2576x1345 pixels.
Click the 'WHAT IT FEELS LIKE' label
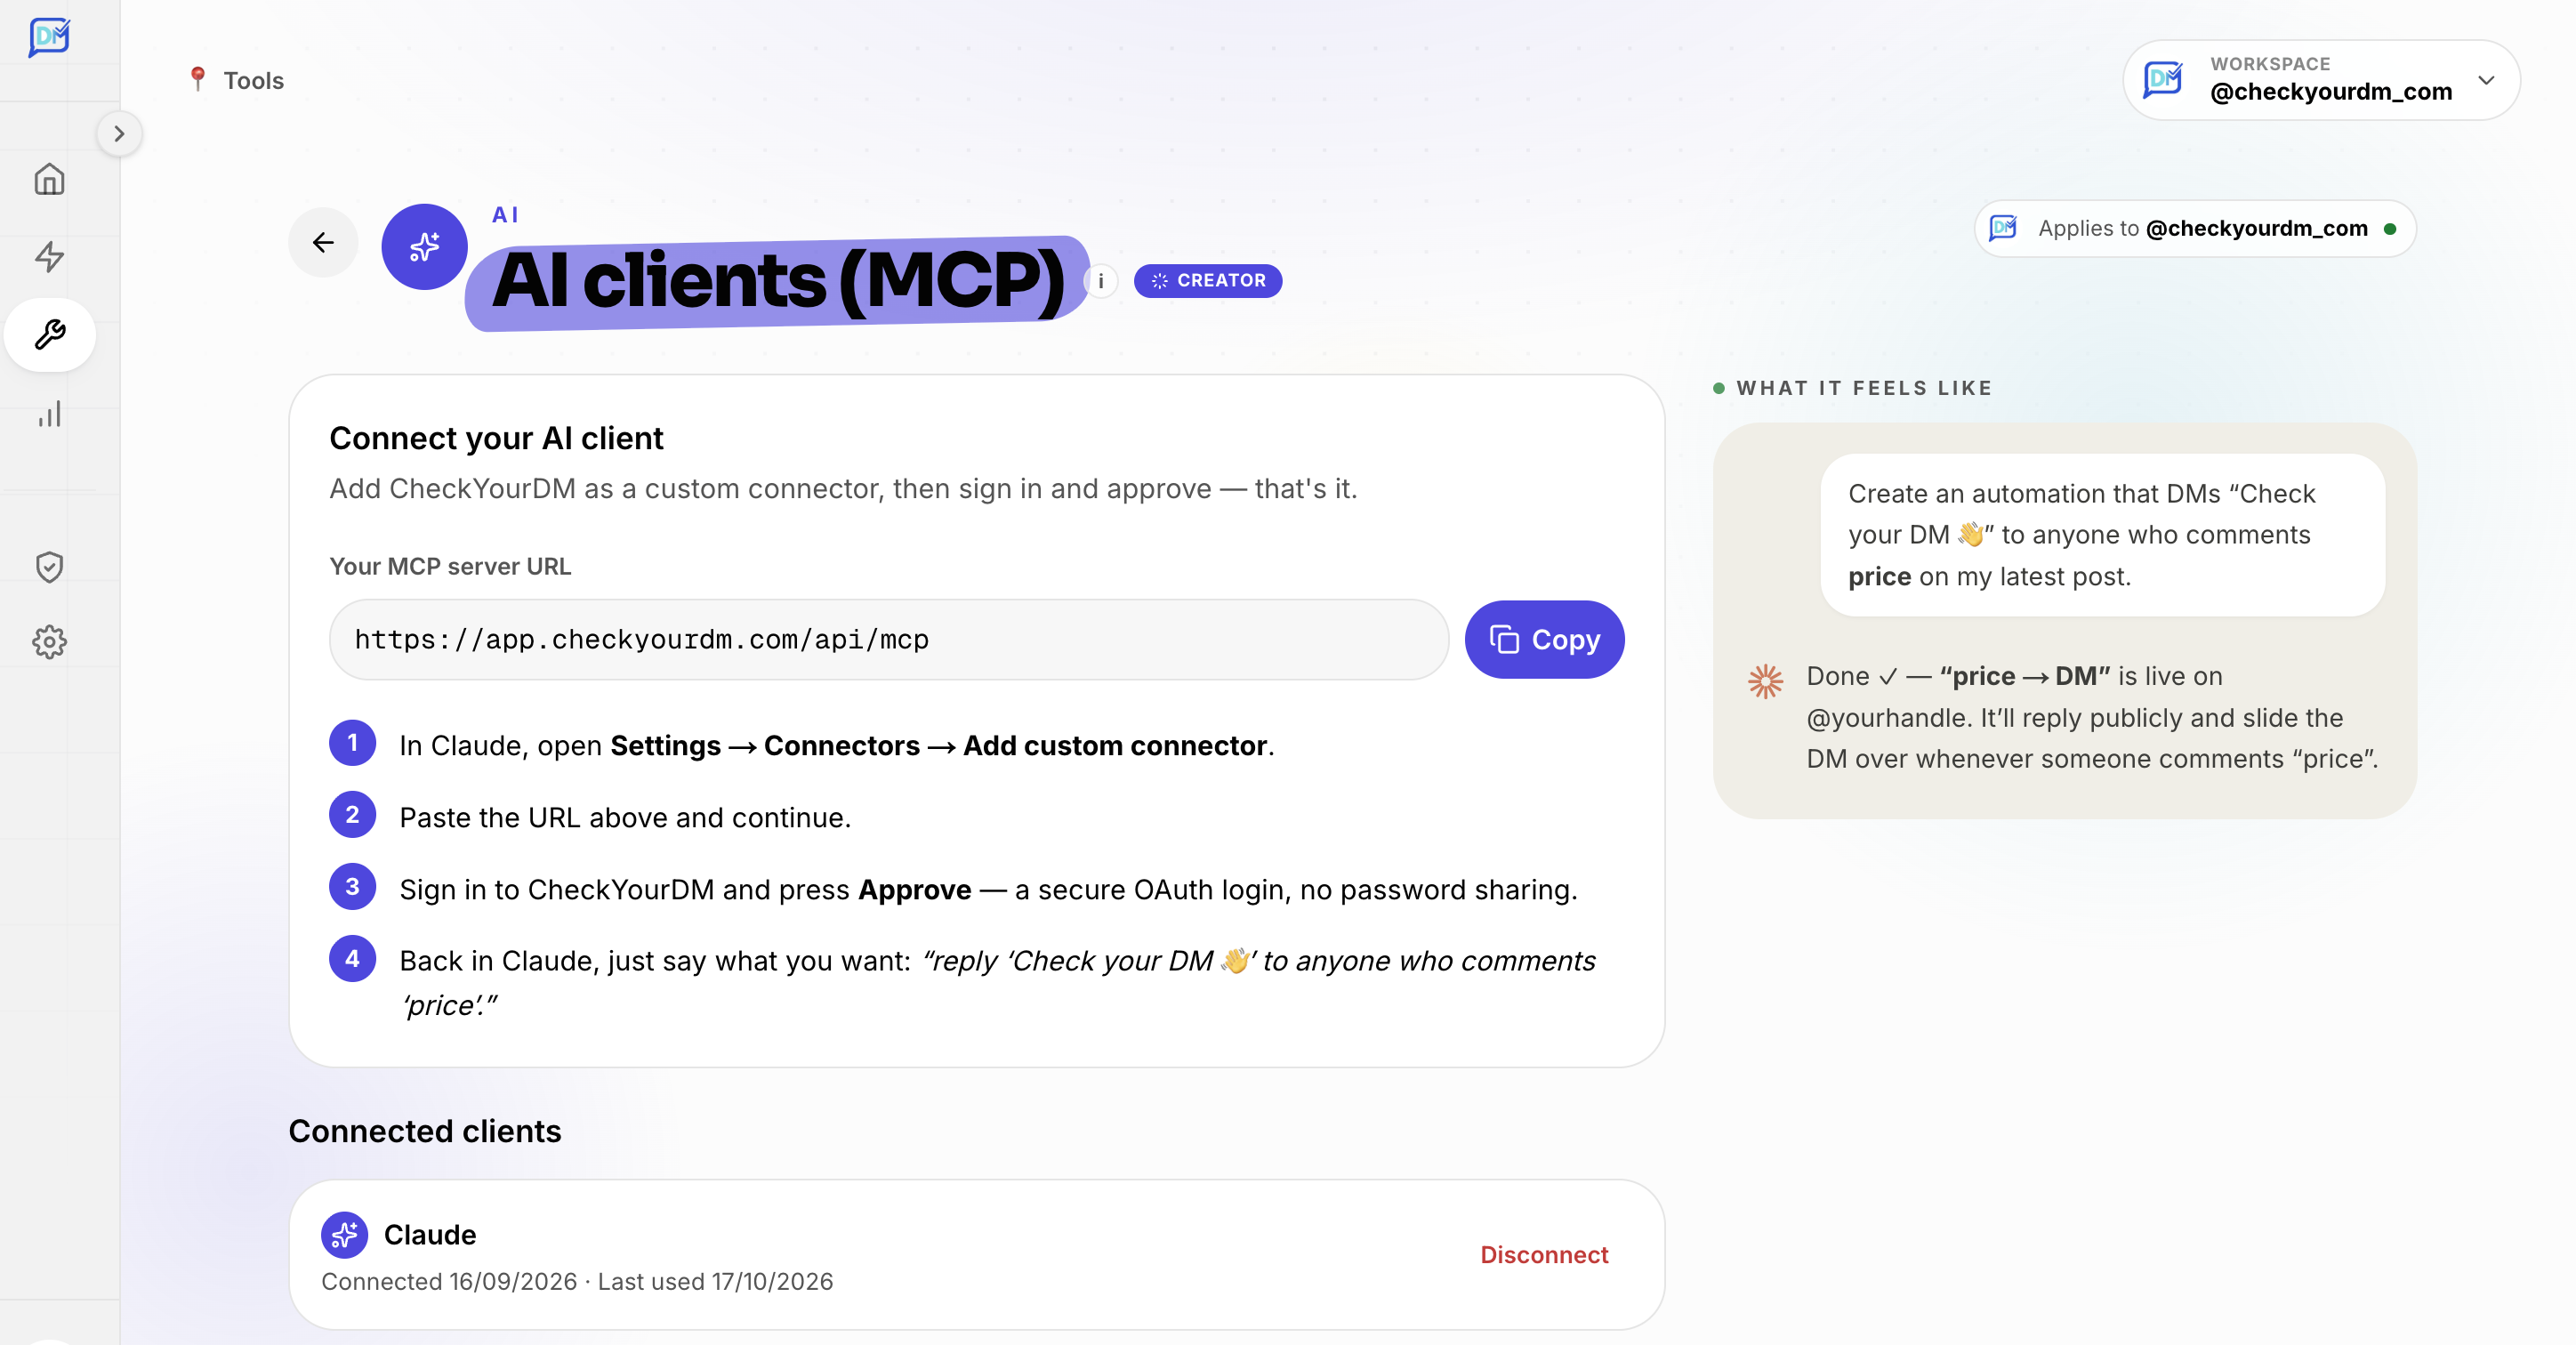click(x=1864, y=388)
